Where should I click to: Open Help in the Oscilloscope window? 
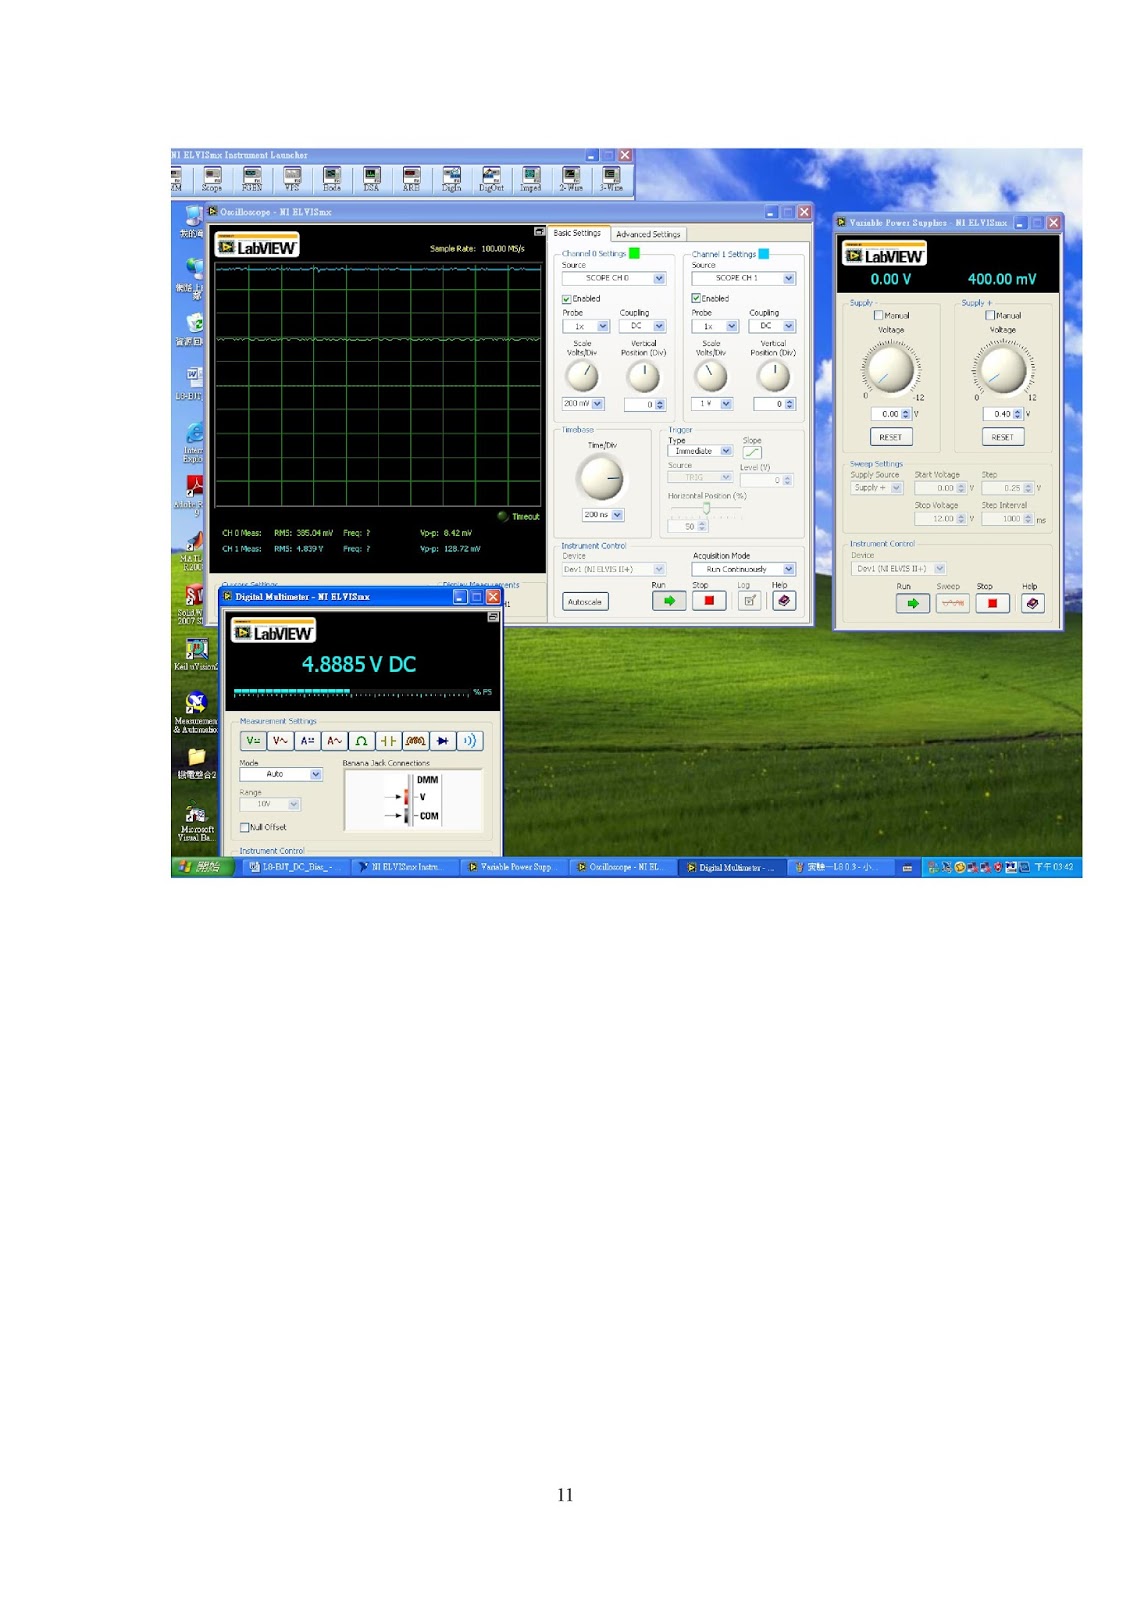click(x=784, y=601)
